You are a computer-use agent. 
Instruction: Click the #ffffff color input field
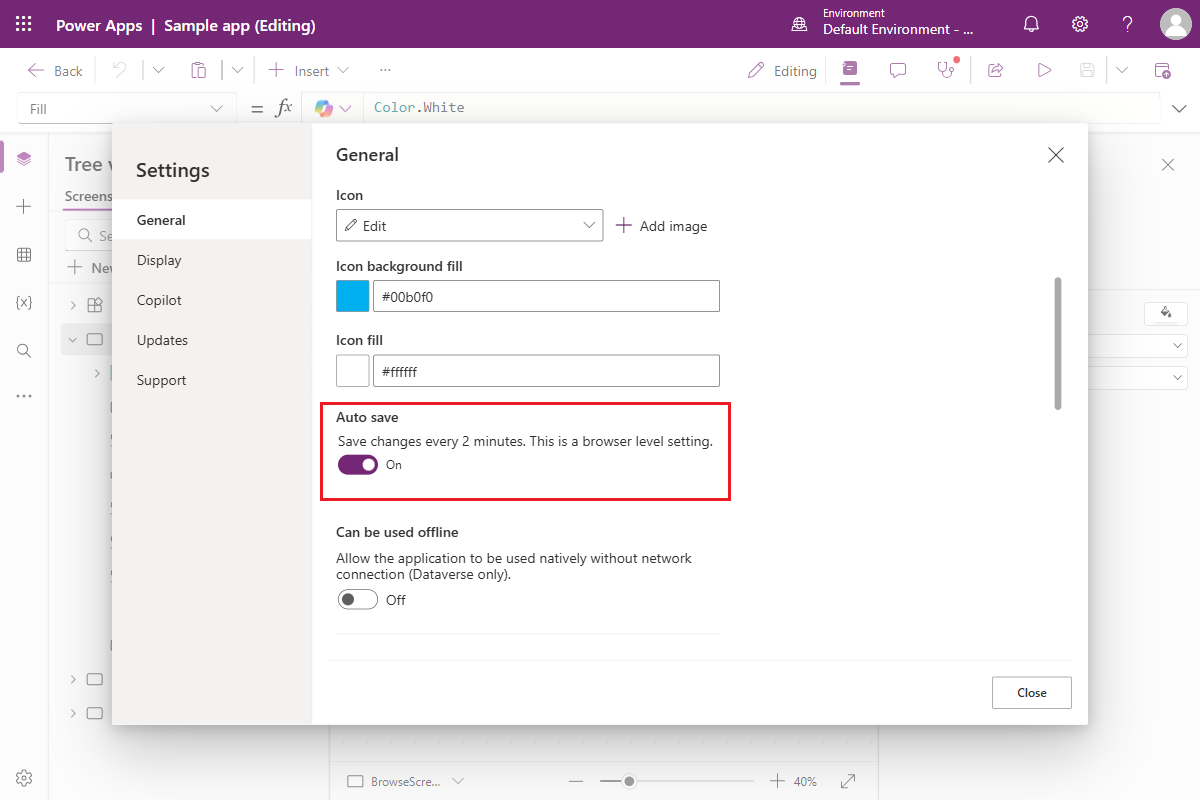pyautogui.click(x=546, y=371)
